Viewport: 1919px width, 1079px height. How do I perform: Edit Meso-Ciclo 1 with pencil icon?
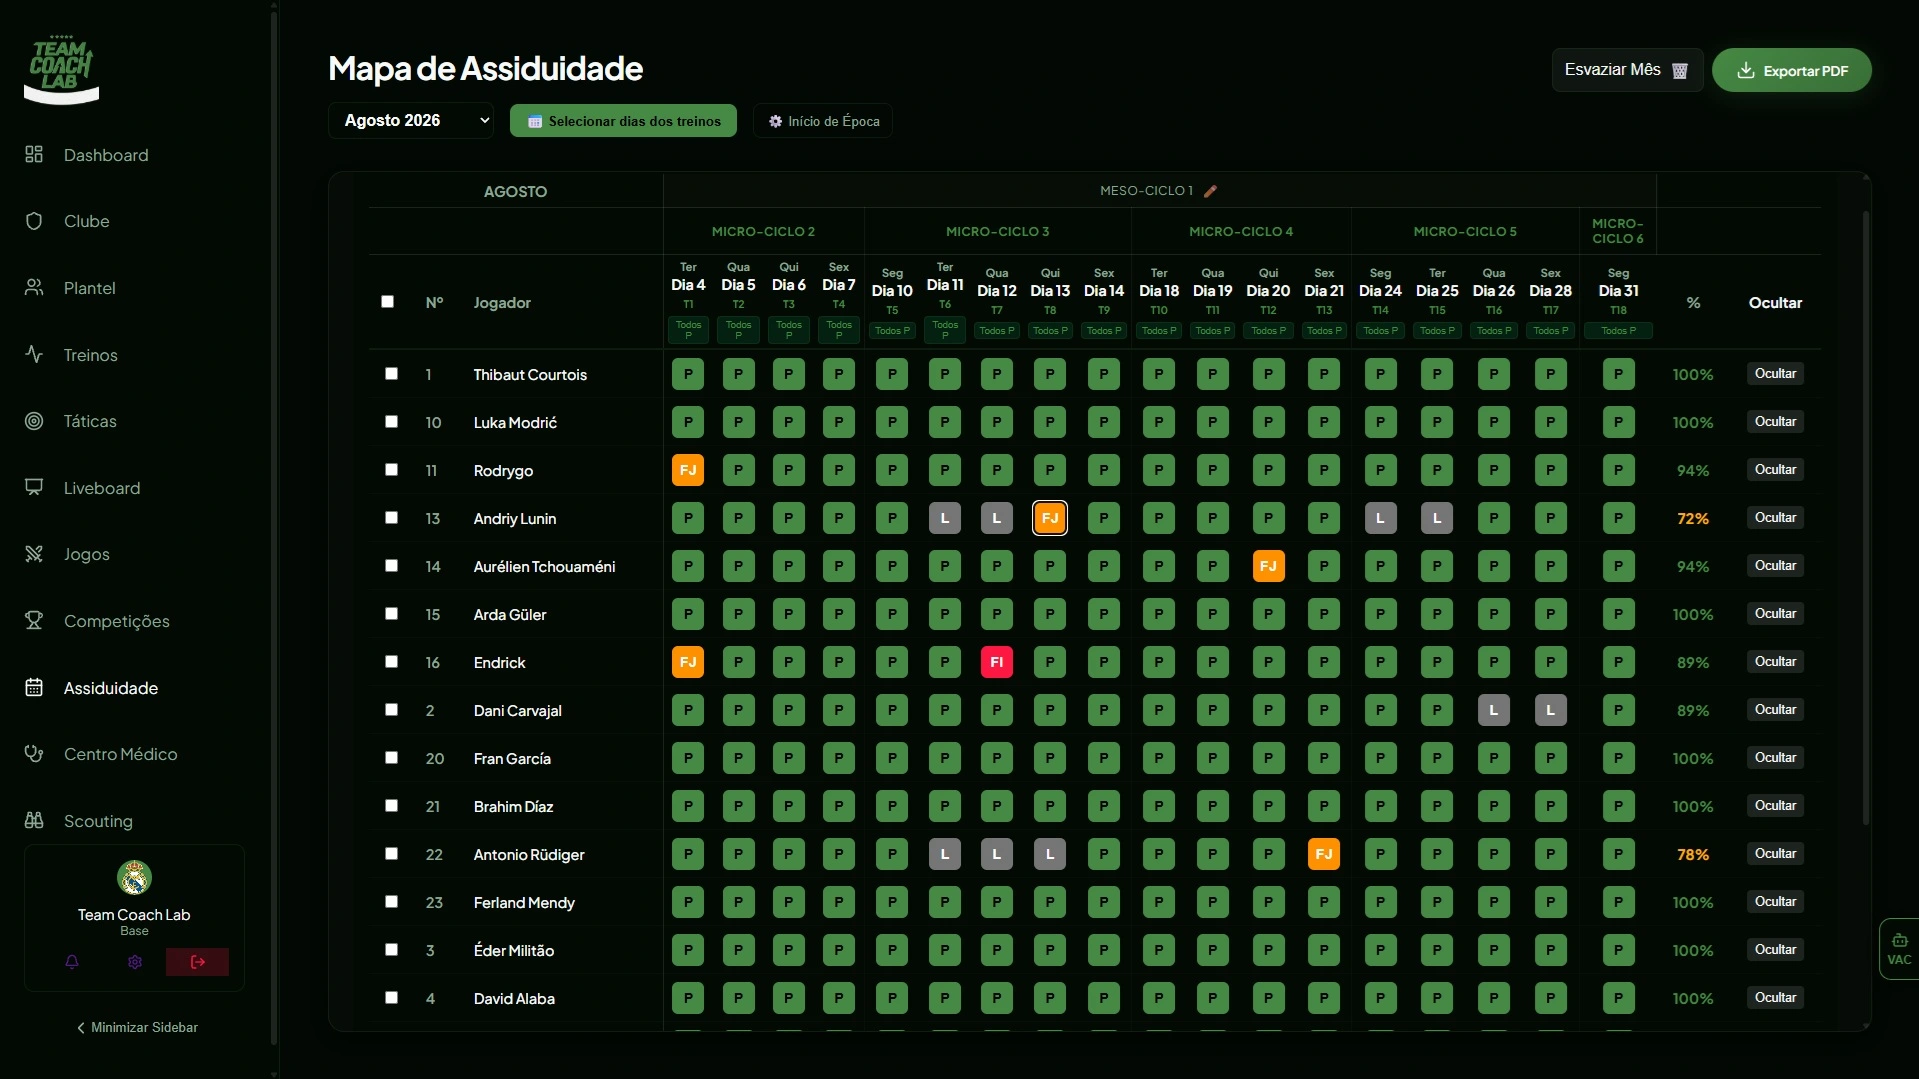coord(1210,191)
